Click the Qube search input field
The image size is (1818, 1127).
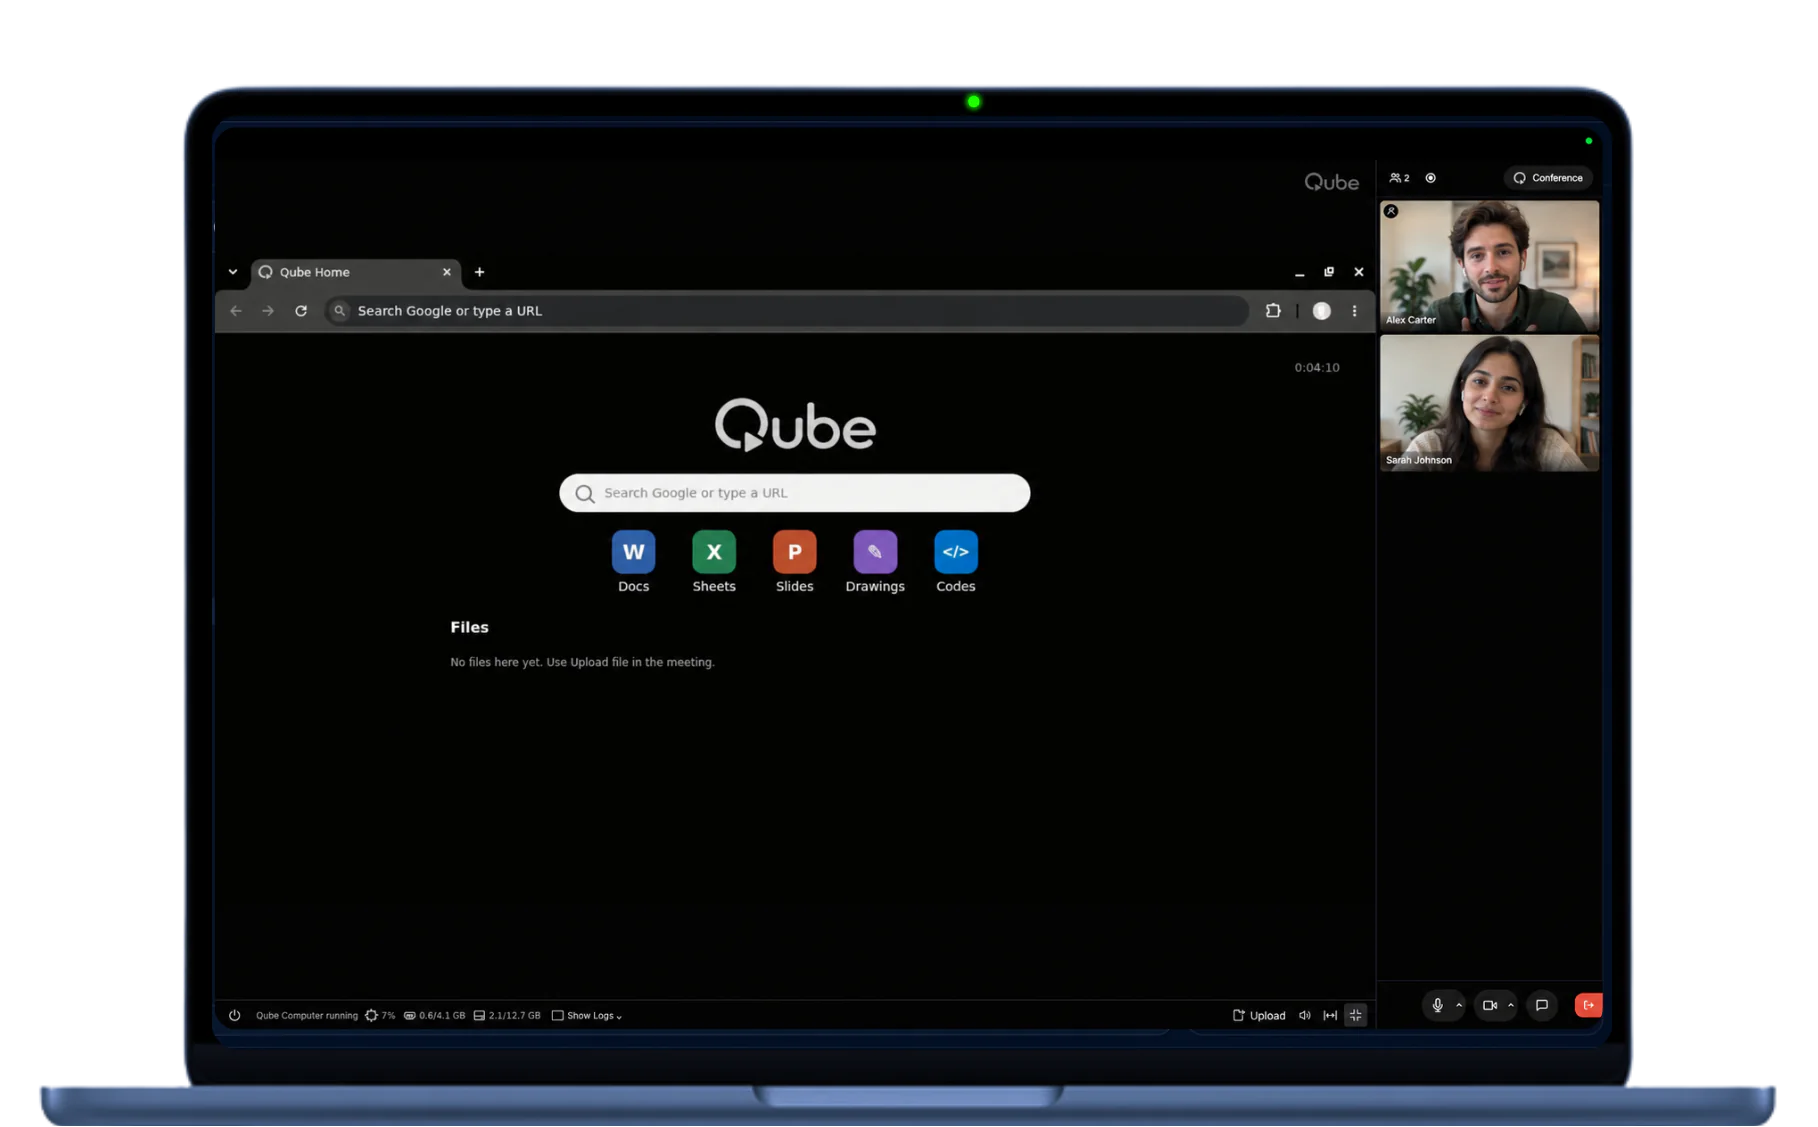click(794, 493)
